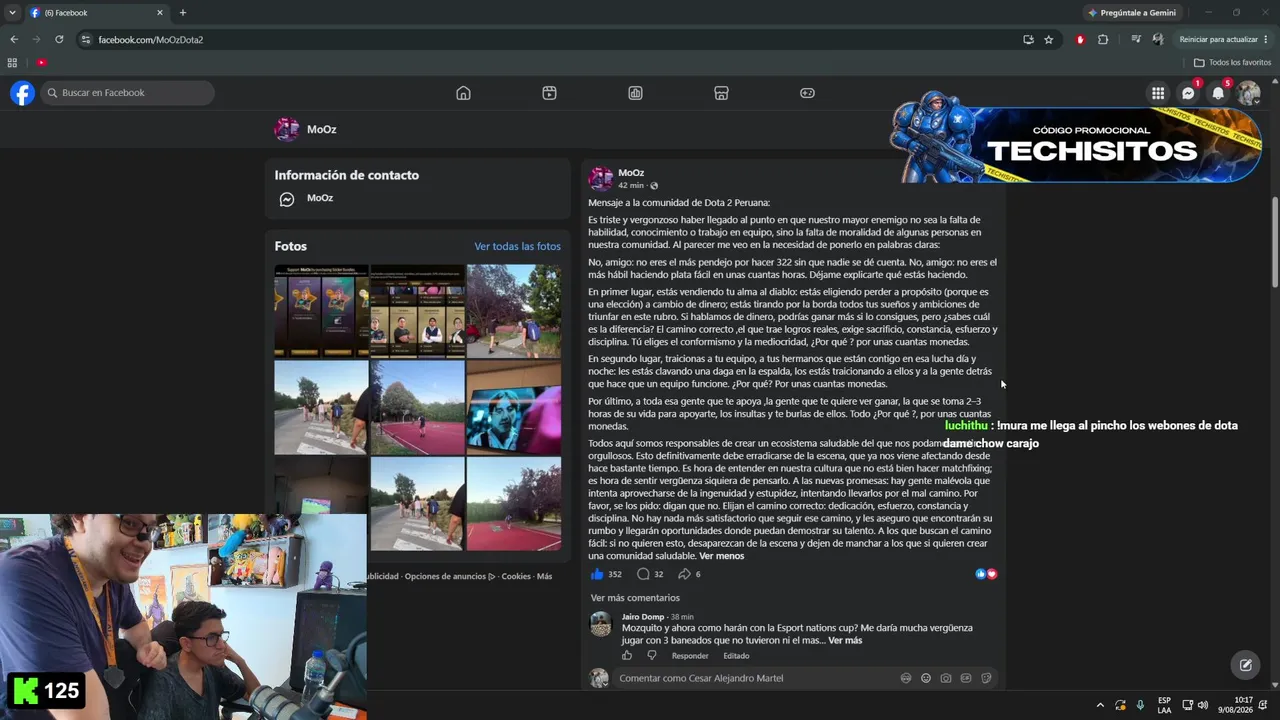The width and height of the screenshot is (1280, 720).
Task: Open Chrome media controls icon
Action: pyautogui.click(x=1136, y=40)
